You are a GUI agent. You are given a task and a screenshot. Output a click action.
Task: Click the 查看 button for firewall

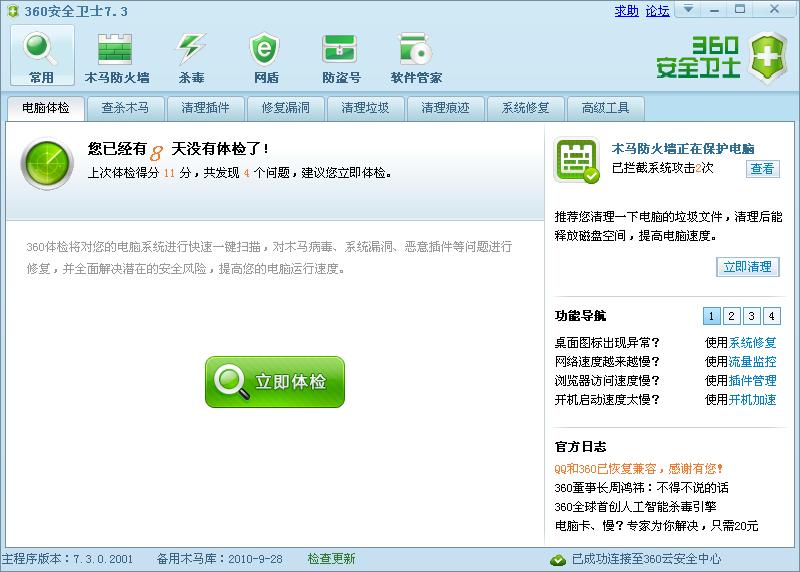coord(762,168)
